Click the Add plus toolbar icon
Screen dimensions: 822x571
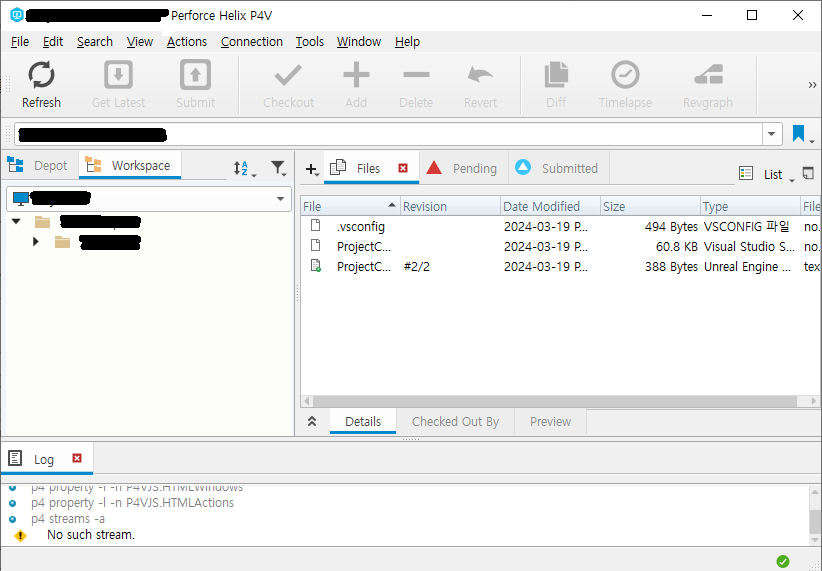click(356, 74)
